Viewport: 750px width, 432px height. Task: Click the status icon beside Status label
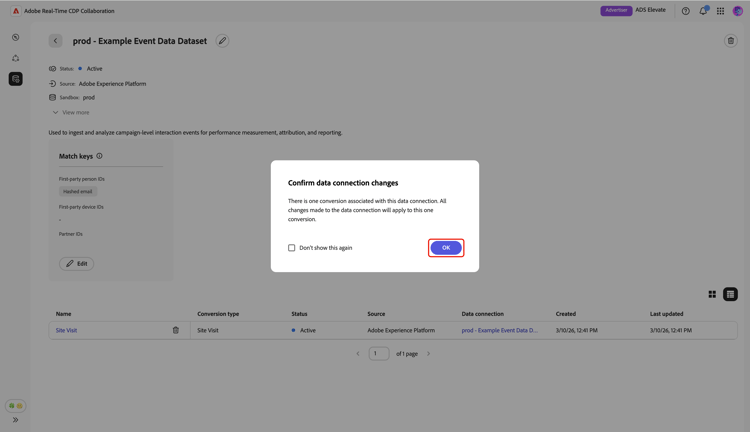[53, 68]
